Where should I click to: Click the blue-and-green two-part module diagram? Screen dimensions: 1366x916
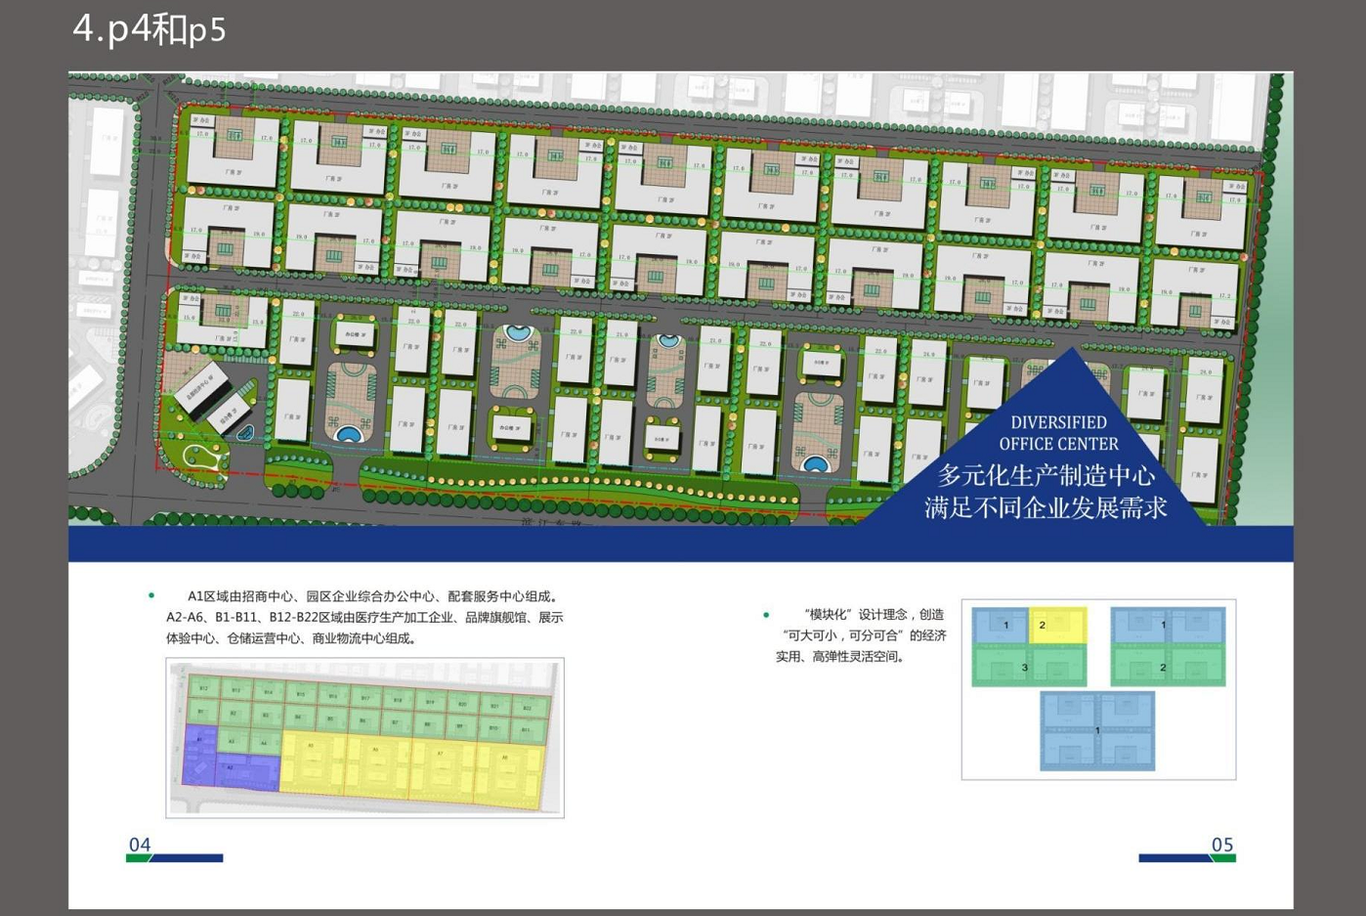[x=1168, y=646]
